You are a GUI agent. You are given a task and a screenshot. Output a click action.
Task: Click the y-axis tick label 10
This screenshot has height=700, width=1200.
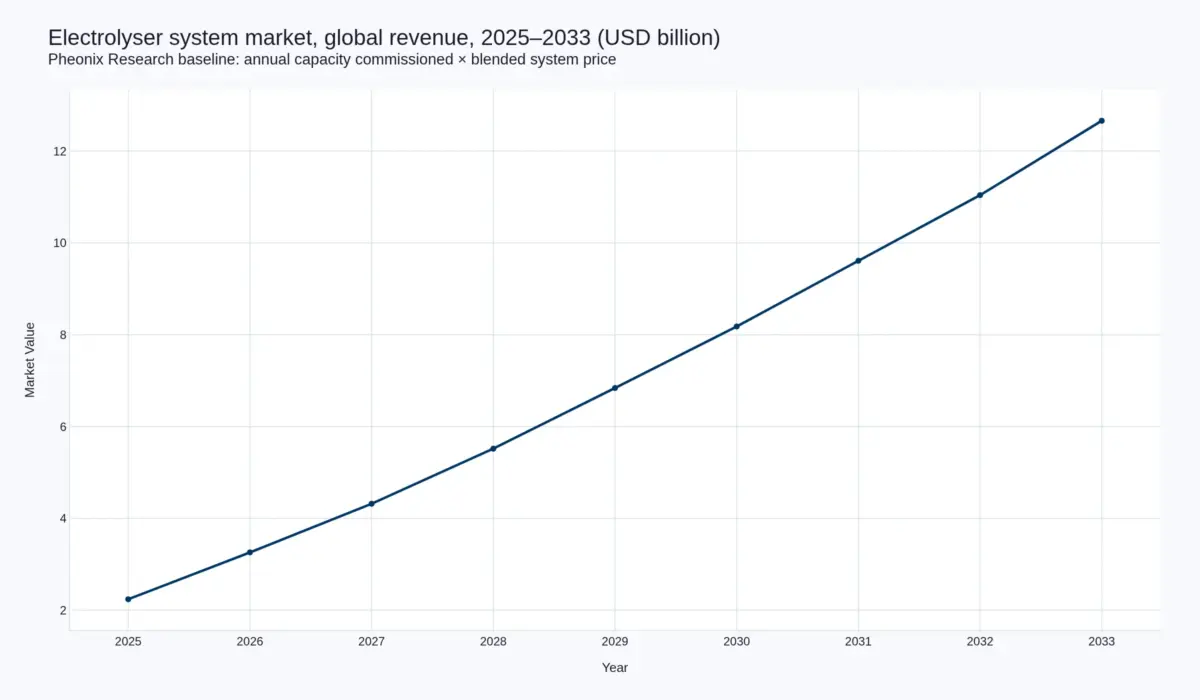(x=59, y=243)
